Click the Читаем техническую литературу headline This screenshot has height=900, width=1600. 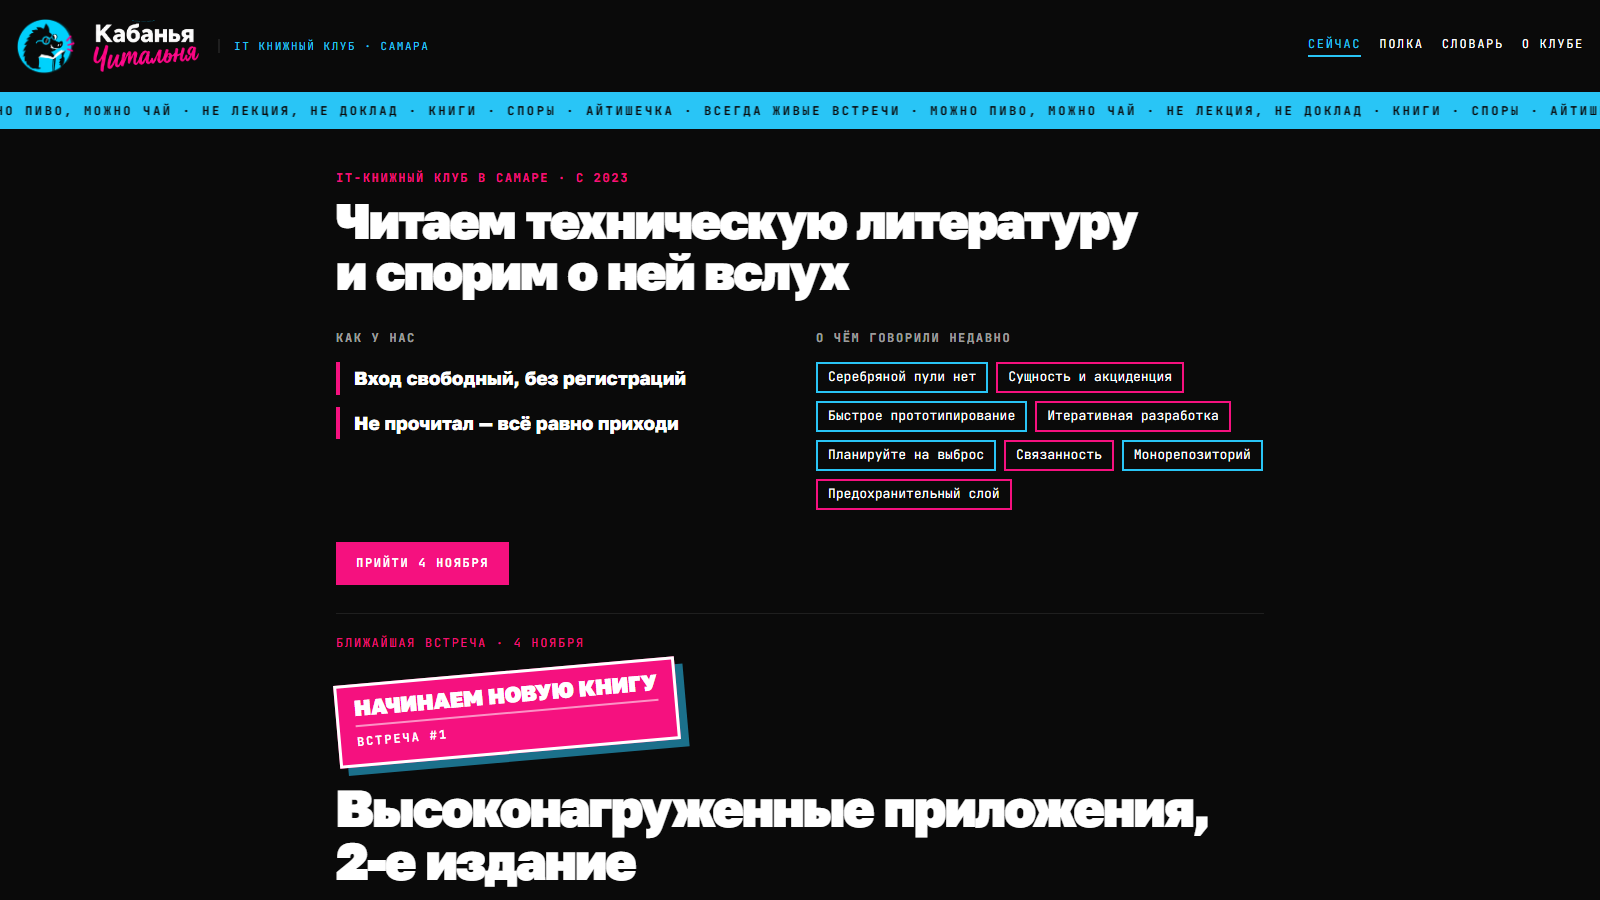tap(736, 248)
